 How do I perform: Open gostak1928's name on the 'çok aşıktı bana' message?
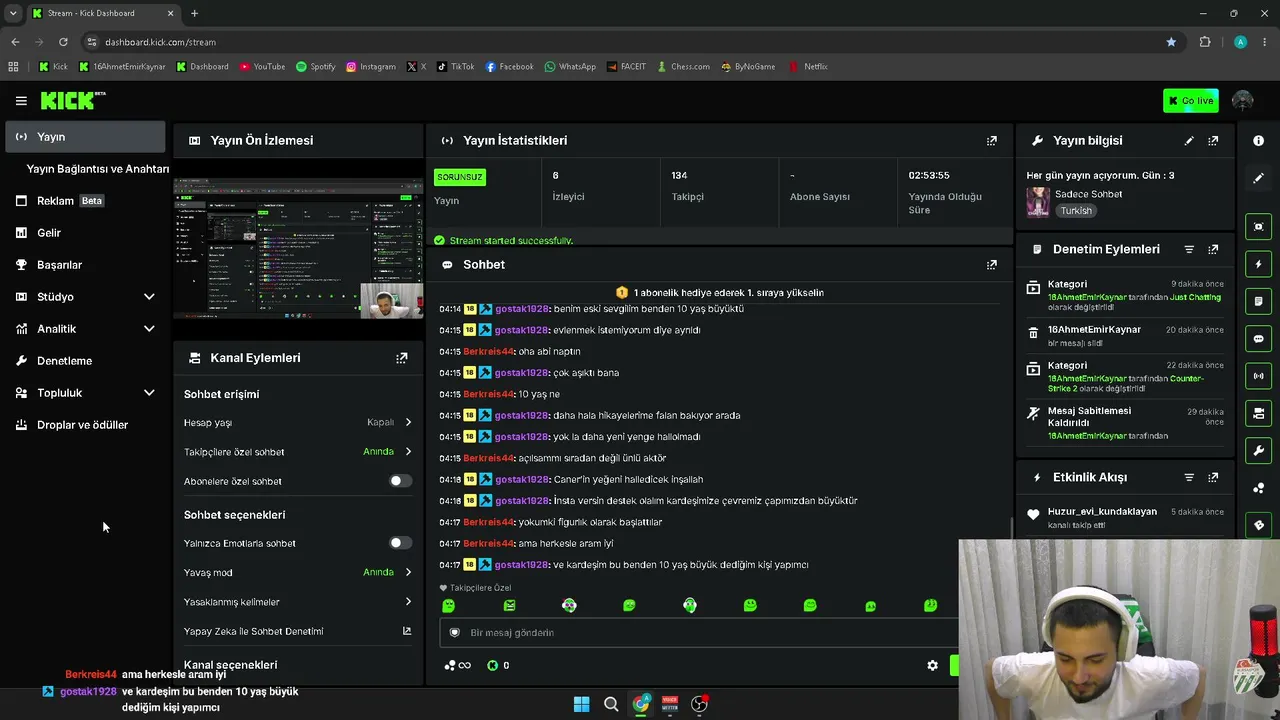pos(522,373)
